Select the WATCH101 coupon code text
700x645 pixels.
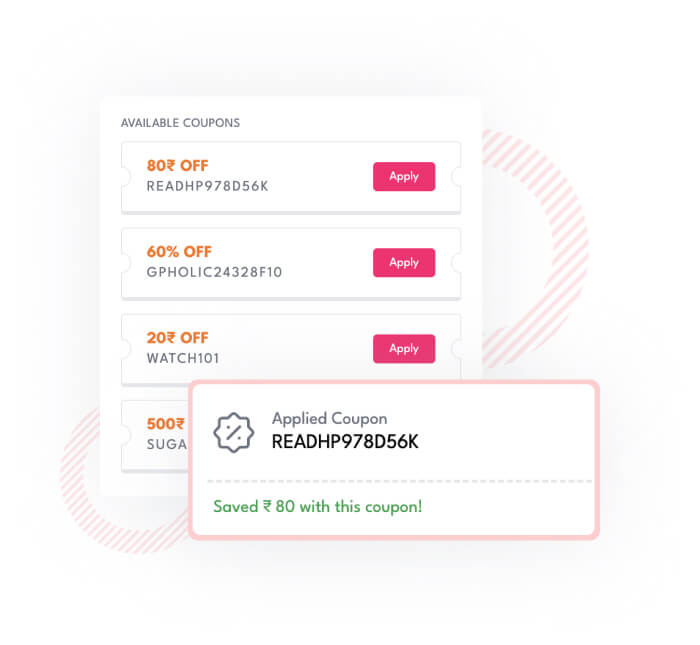(x=183, y=358)
